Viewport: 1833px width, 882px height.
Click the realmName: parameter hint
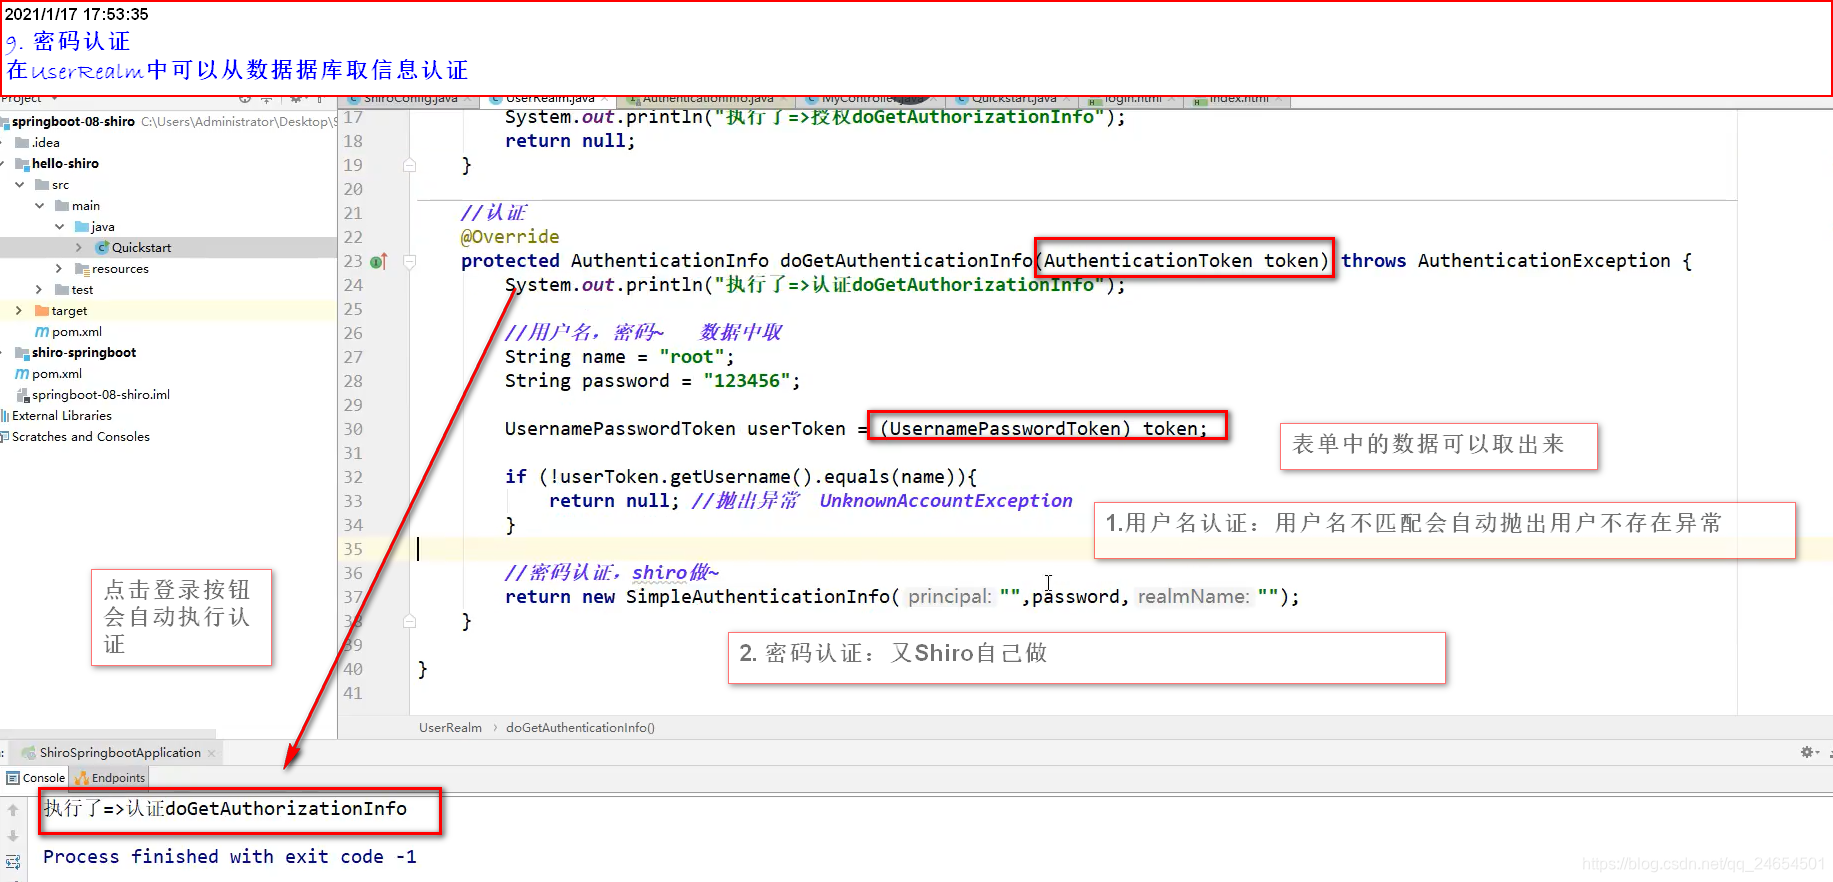1194,597
